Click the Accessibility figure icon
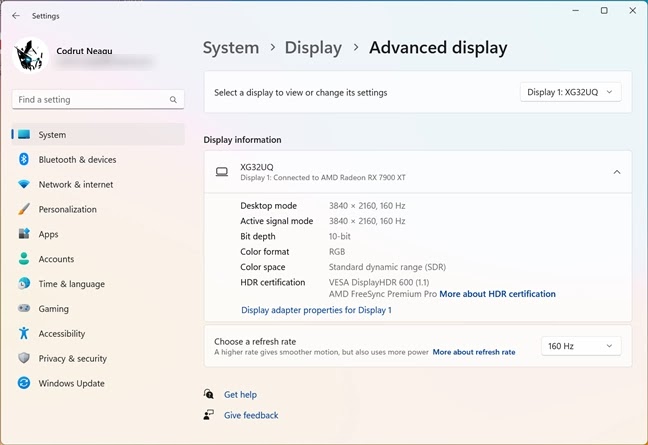Image resolution: width=648 pixels, height=445 pixels. pyautogui.click(x=24, y=334)
